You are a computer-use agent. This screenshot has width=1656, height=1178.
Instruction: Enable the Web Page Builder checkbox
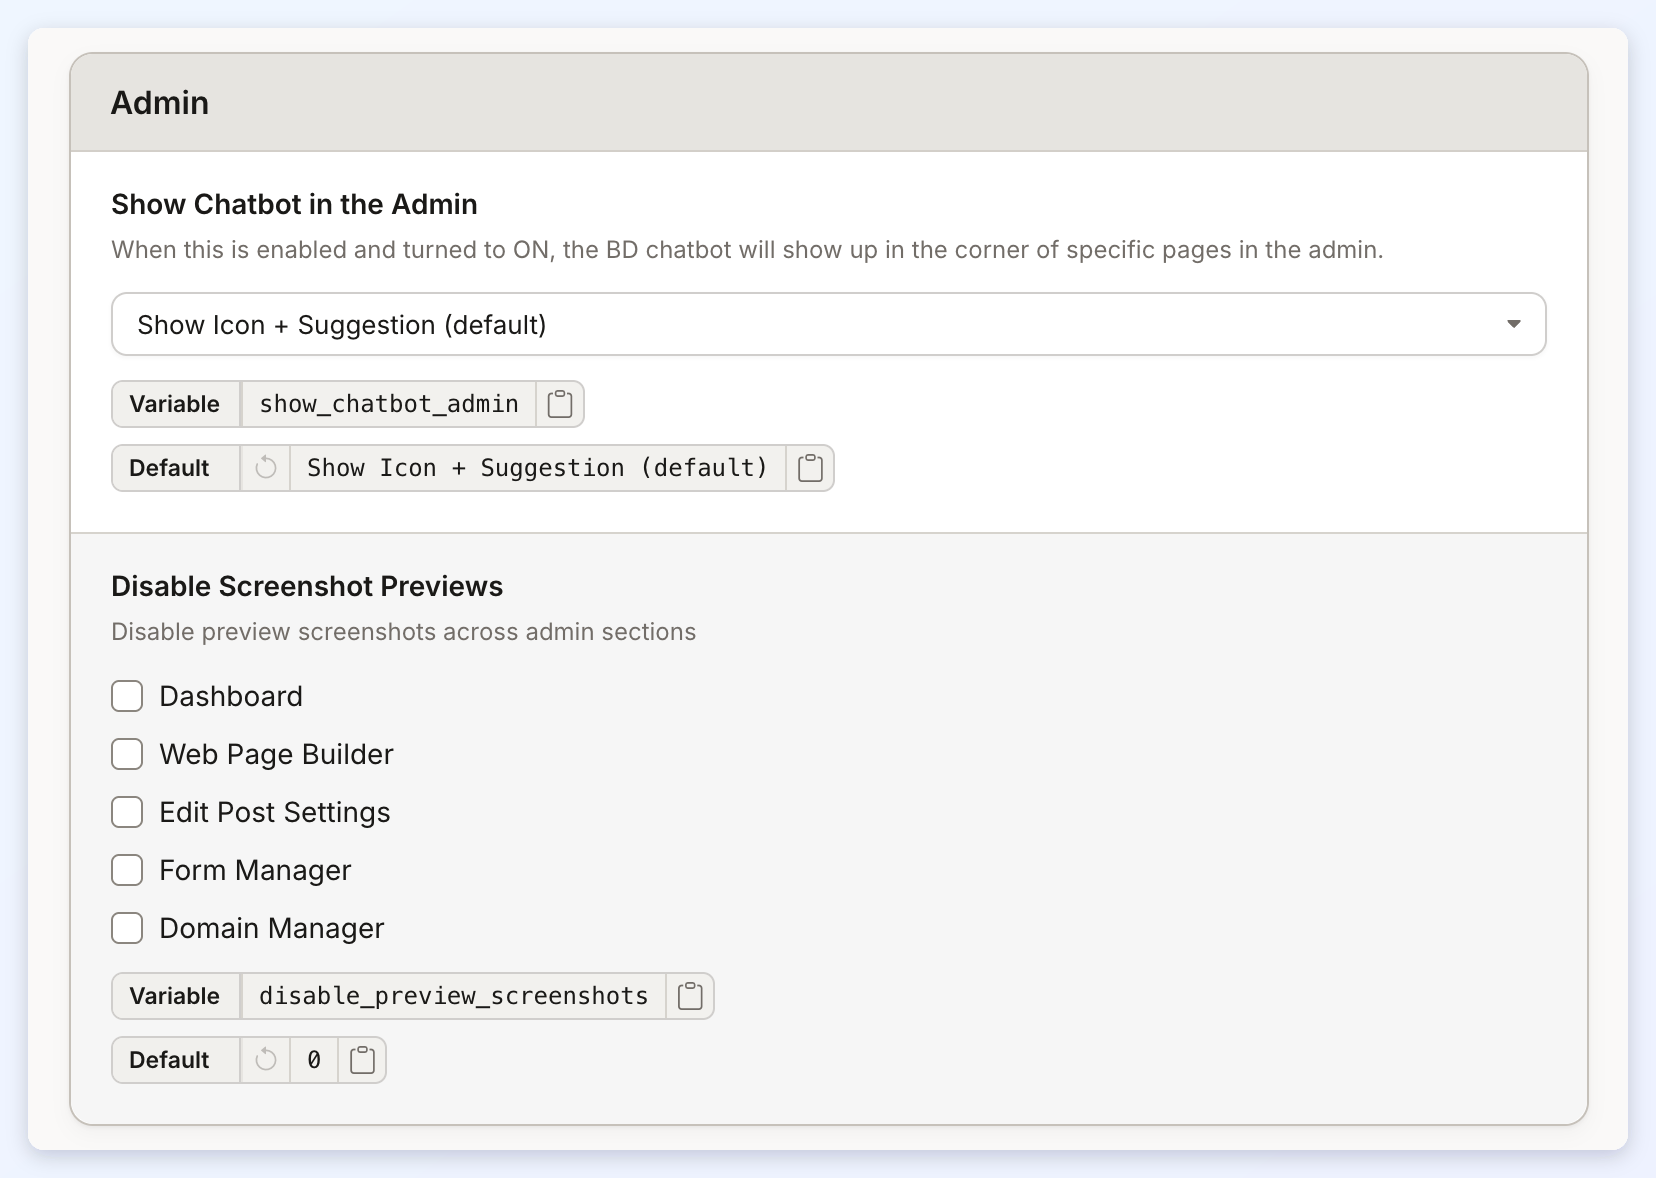point(127,754)
